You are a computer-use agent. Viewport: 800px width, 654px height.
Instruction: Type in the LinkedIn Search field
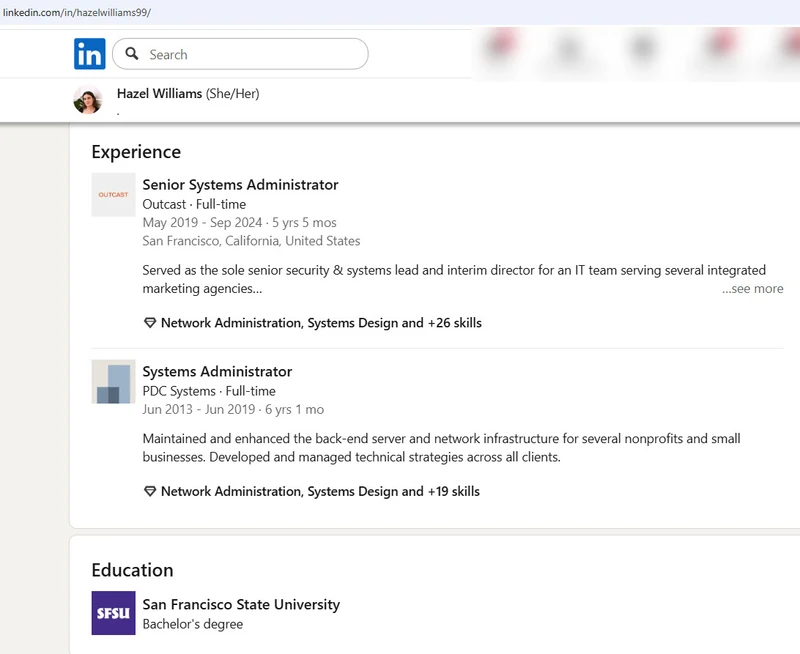250,54
